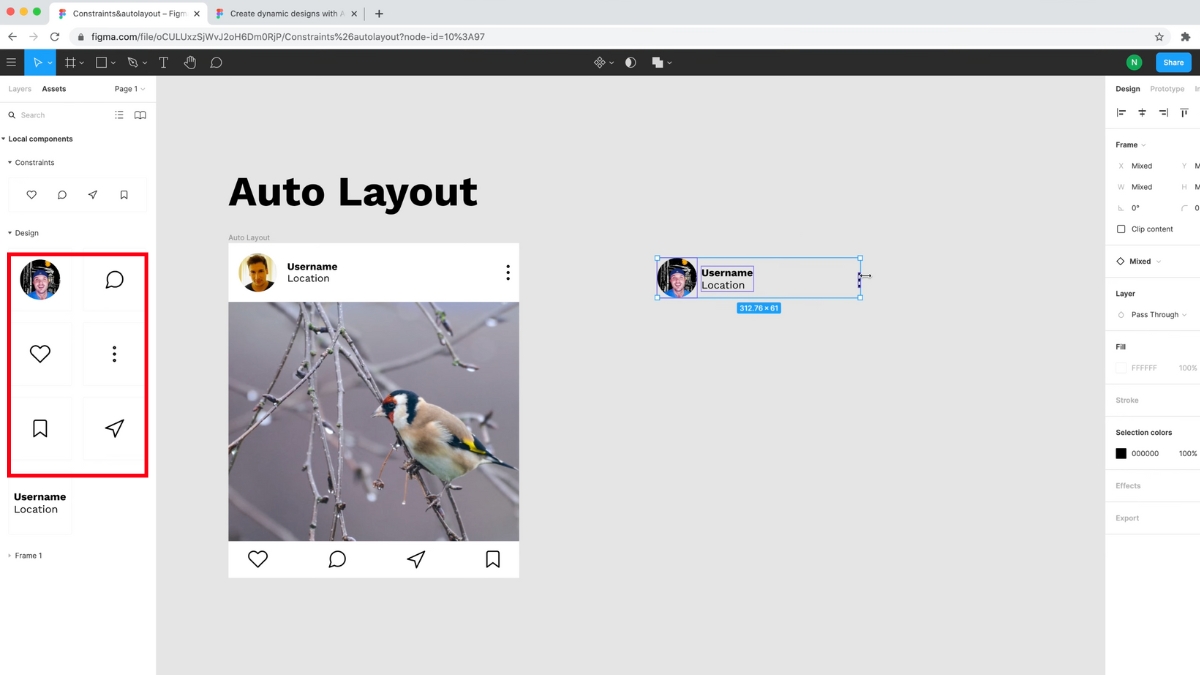Click the heart icon below the bird post
Viewport: 1200px width, 675px height.
(x=258, y=559)
